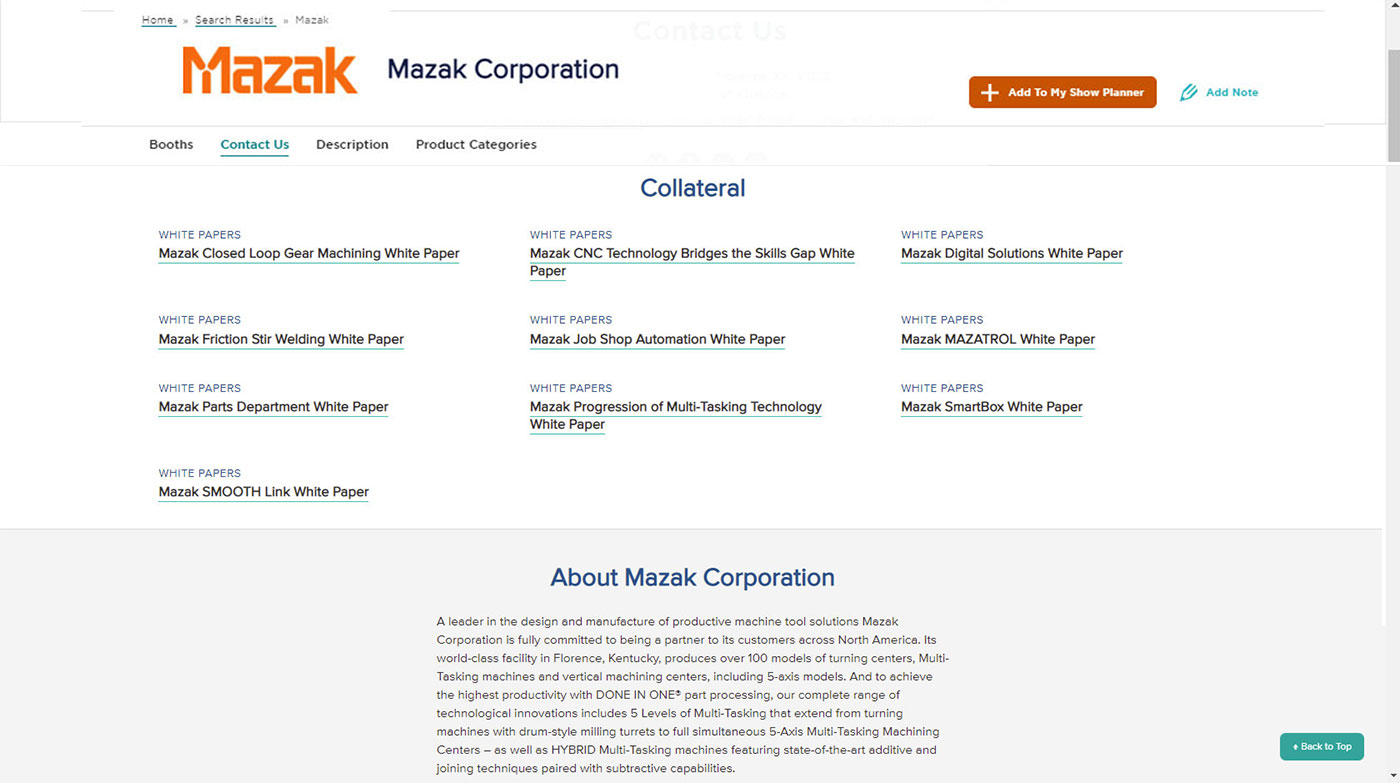Switch to the Booths tab

[x=171, y=144]
